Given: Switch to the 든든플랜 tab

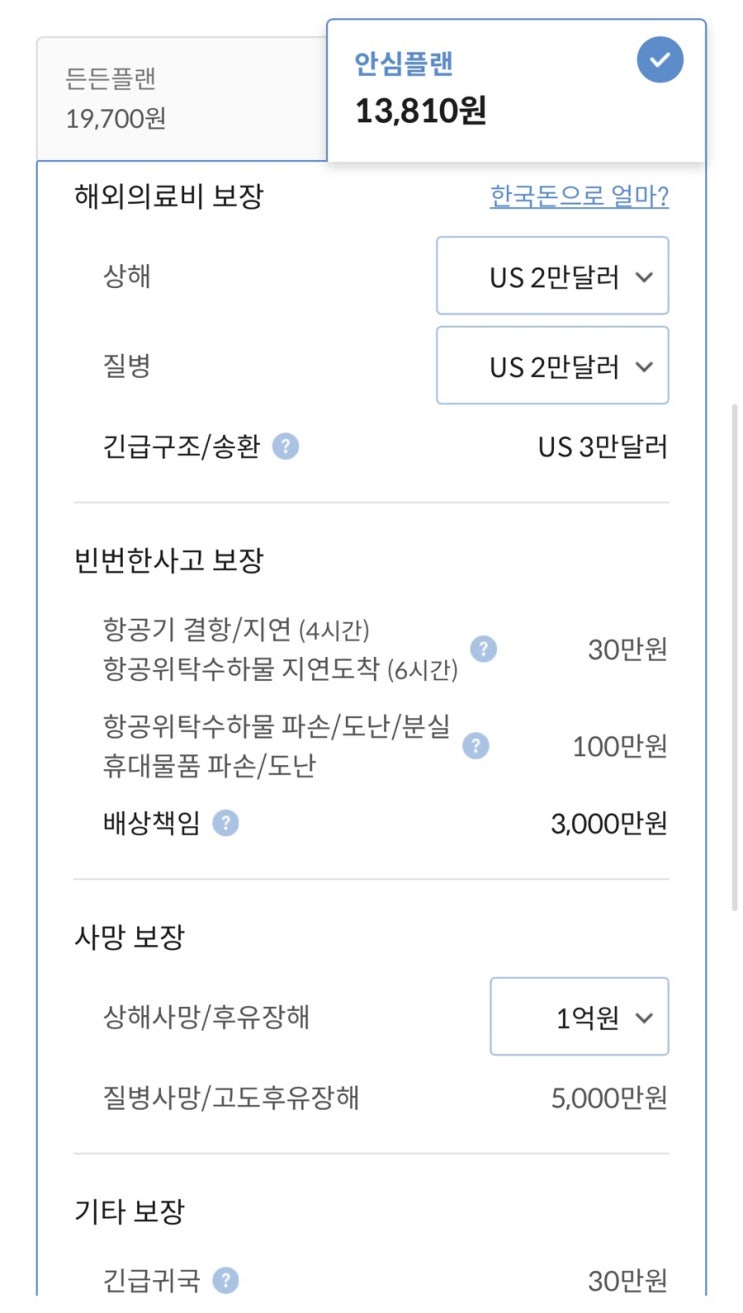Looking at the screenshot, I should pyautogui.click(x=182, y=99).
